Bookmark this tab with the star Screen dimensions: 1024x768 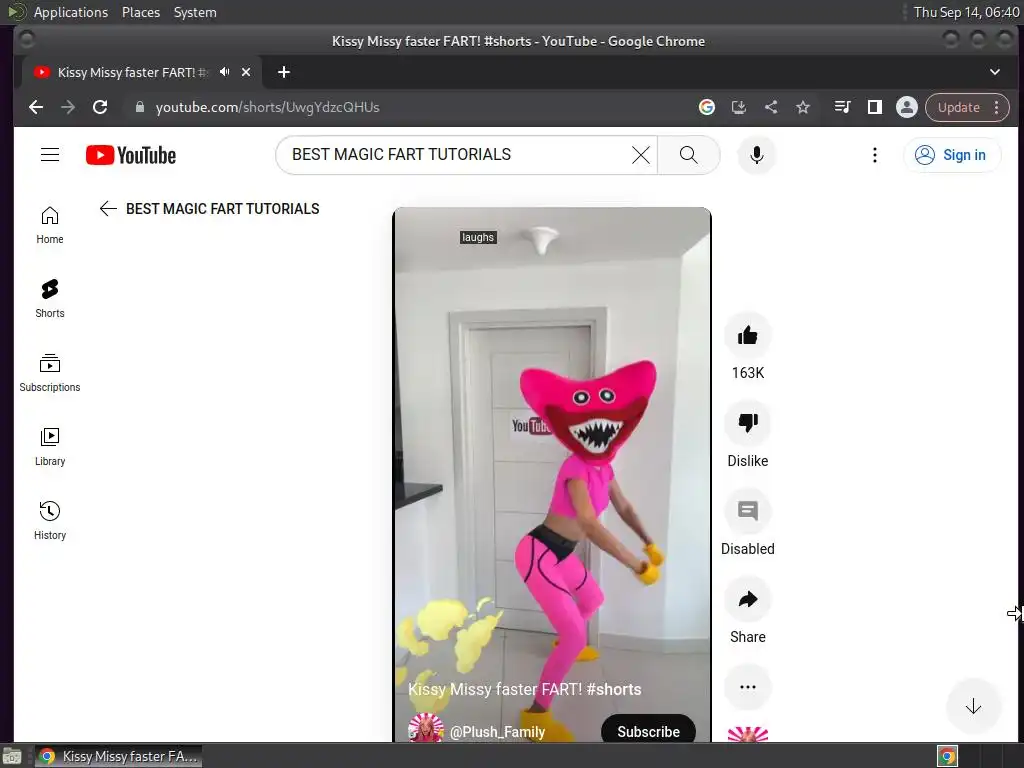(x=803, y=107)
